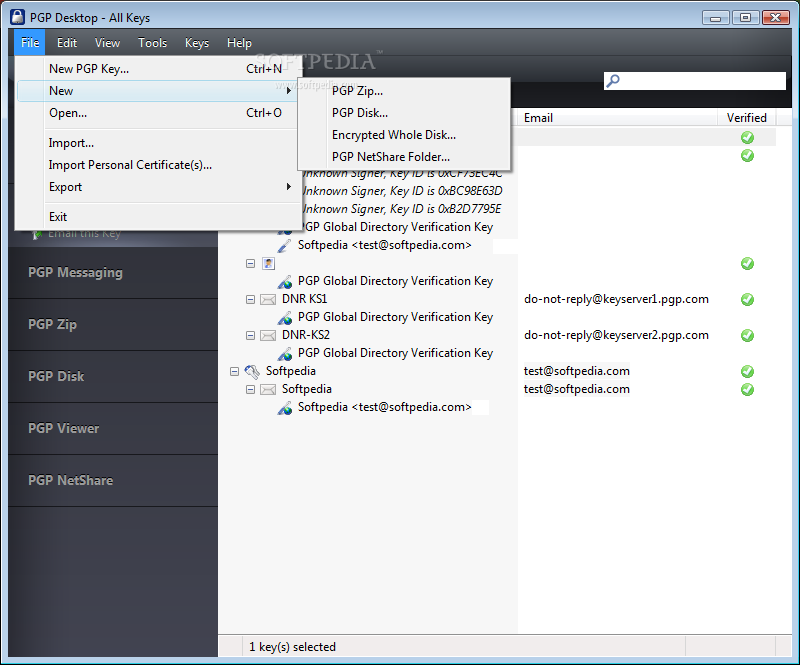The width and height of the screenshot is (800, 665).
Task: Open the PGP Viewer sidebar panel
Action: click(113, 429)
